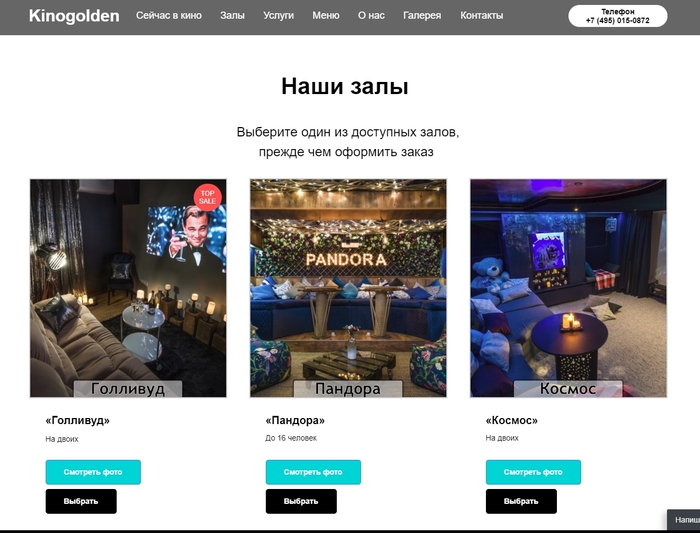Choose the Голливуд hall with Выбрать
The image size is (700, 533).
[x=81, y=501]
